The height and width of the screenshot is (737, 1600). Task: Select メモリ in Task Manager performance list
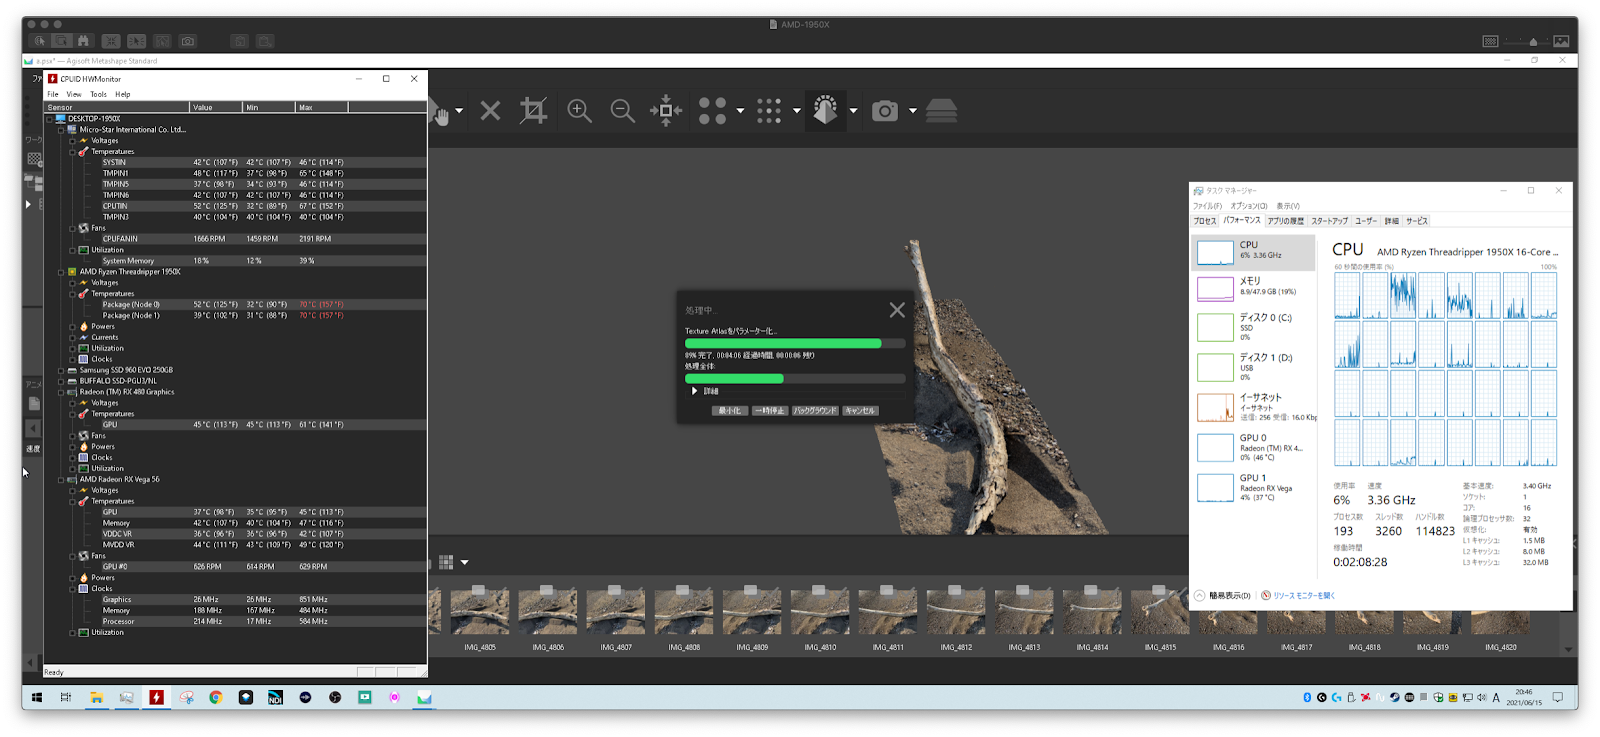[1254, 288]
